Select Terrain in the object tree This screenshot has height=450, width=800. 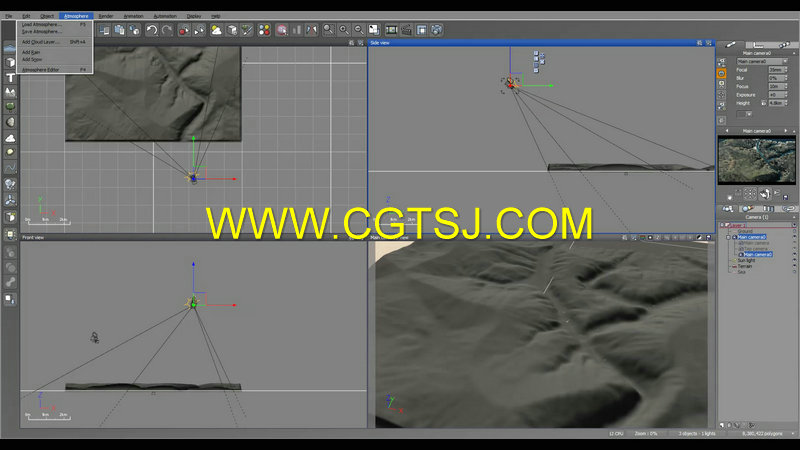[x=744, y=266]
